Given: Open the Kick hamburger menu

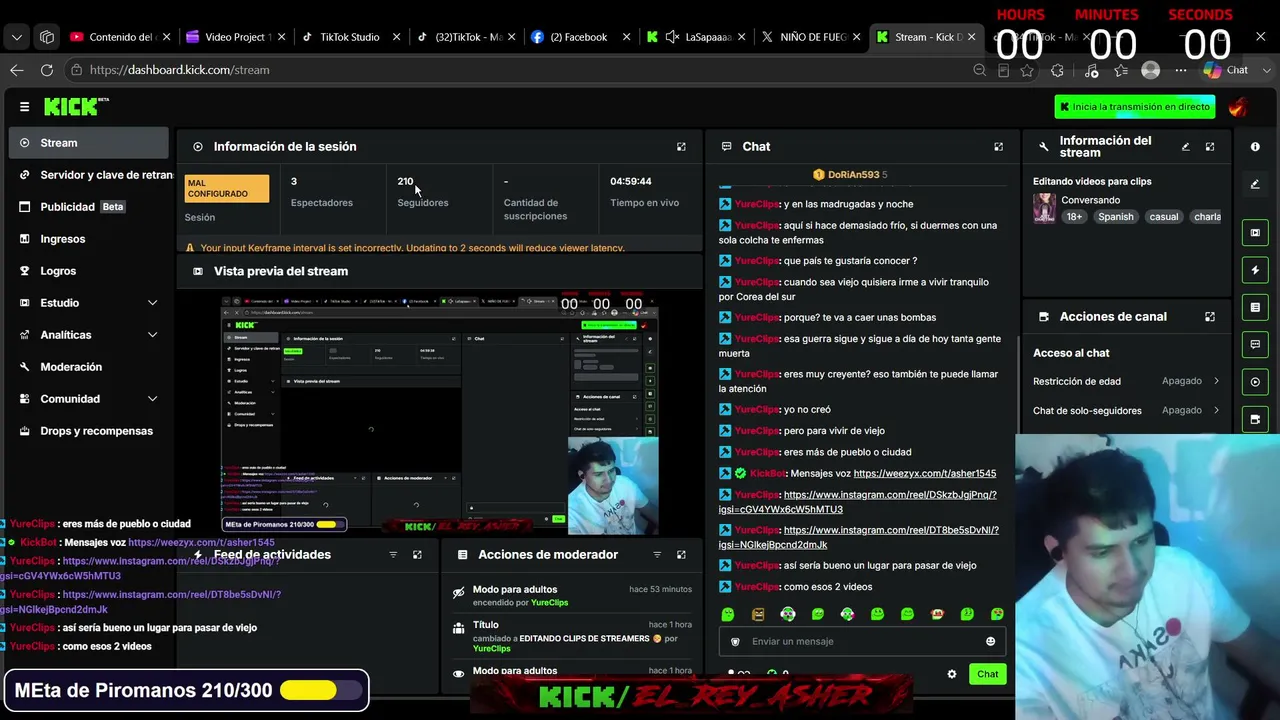Looking at the screenshot, I should 24,106.
